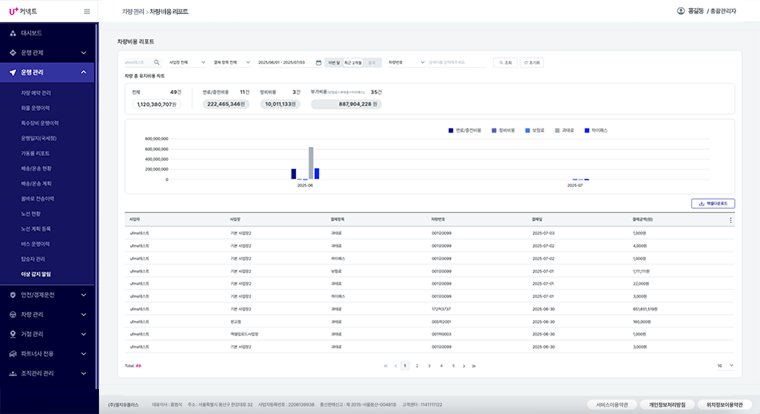
Task: Go to next page using the arrow
Action: click(x=464, y=366)
